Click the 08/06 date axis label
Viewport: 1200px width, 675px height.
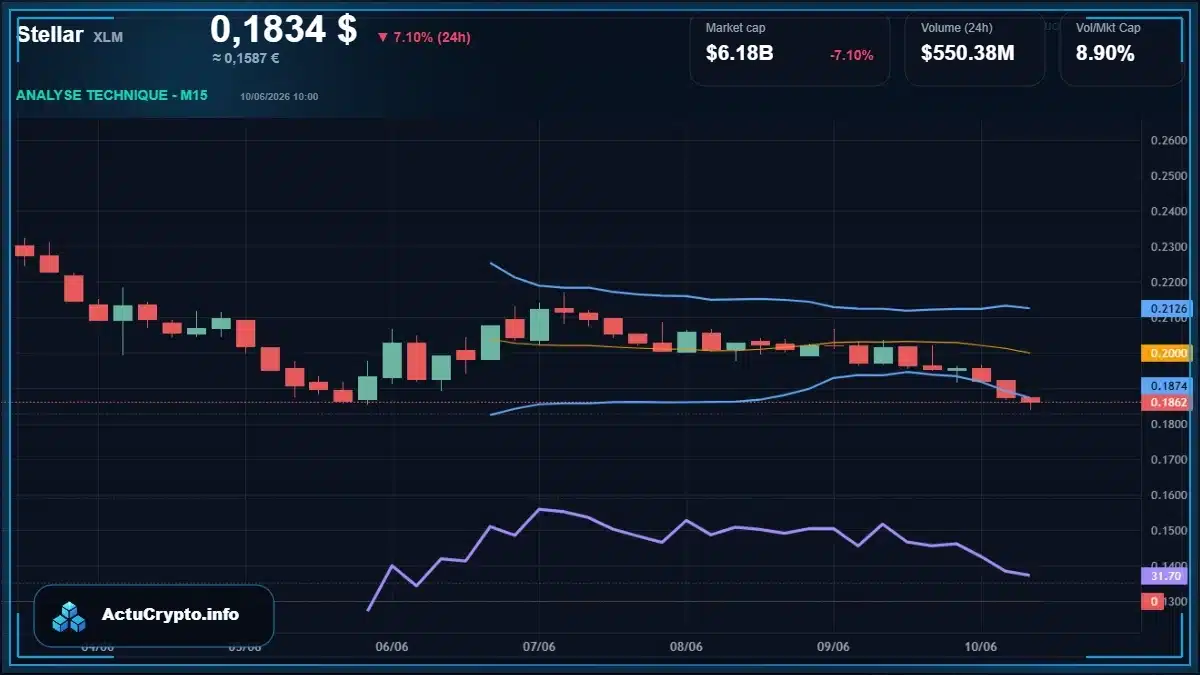click(x=686, y=646)
